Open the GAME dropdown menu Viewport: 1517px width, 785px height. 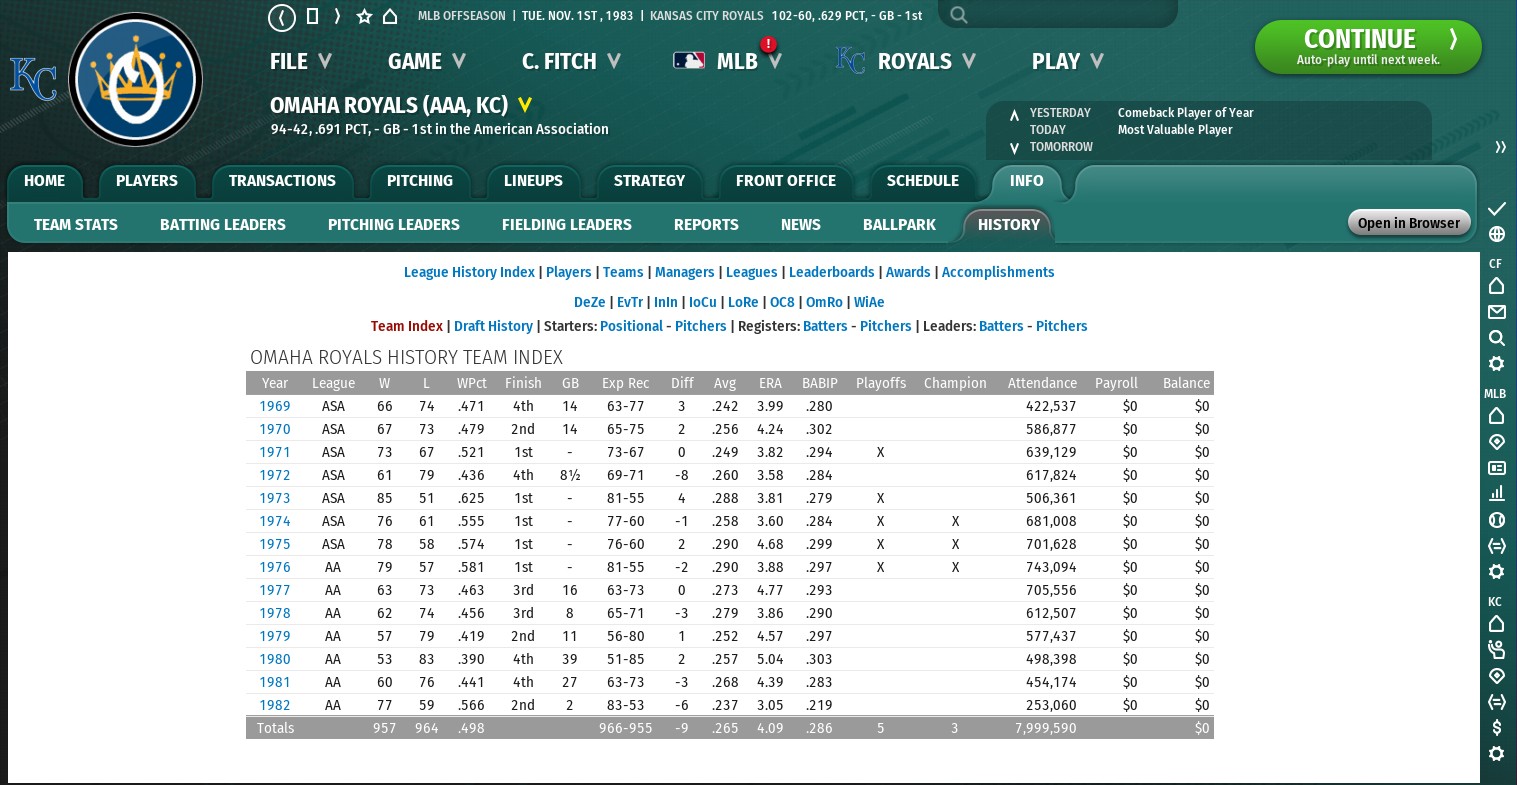pos(427,61)
